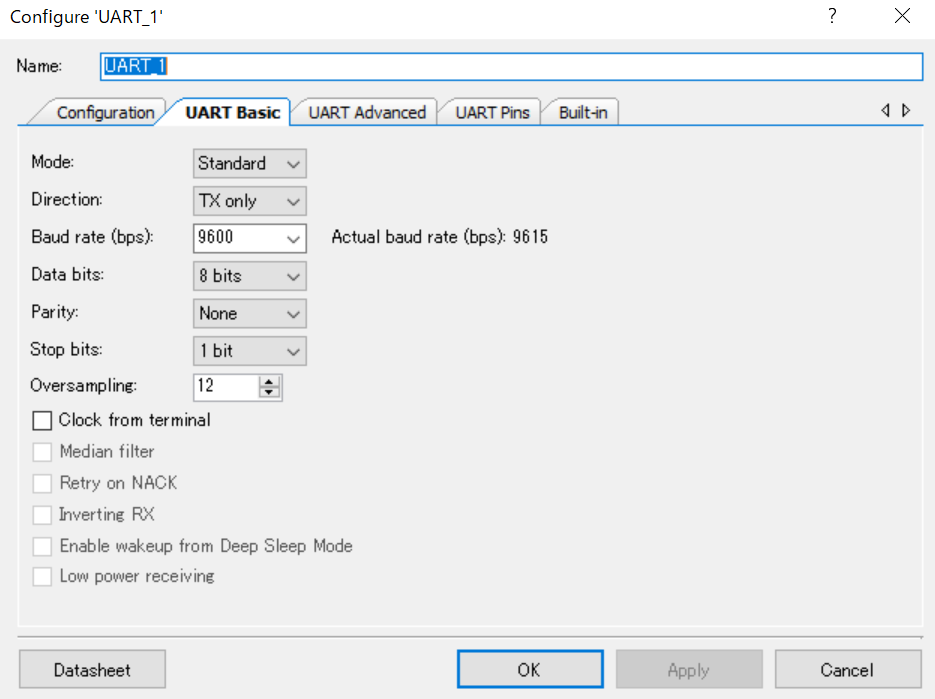Open the Mode dropdown

click(x=249, y=164)
